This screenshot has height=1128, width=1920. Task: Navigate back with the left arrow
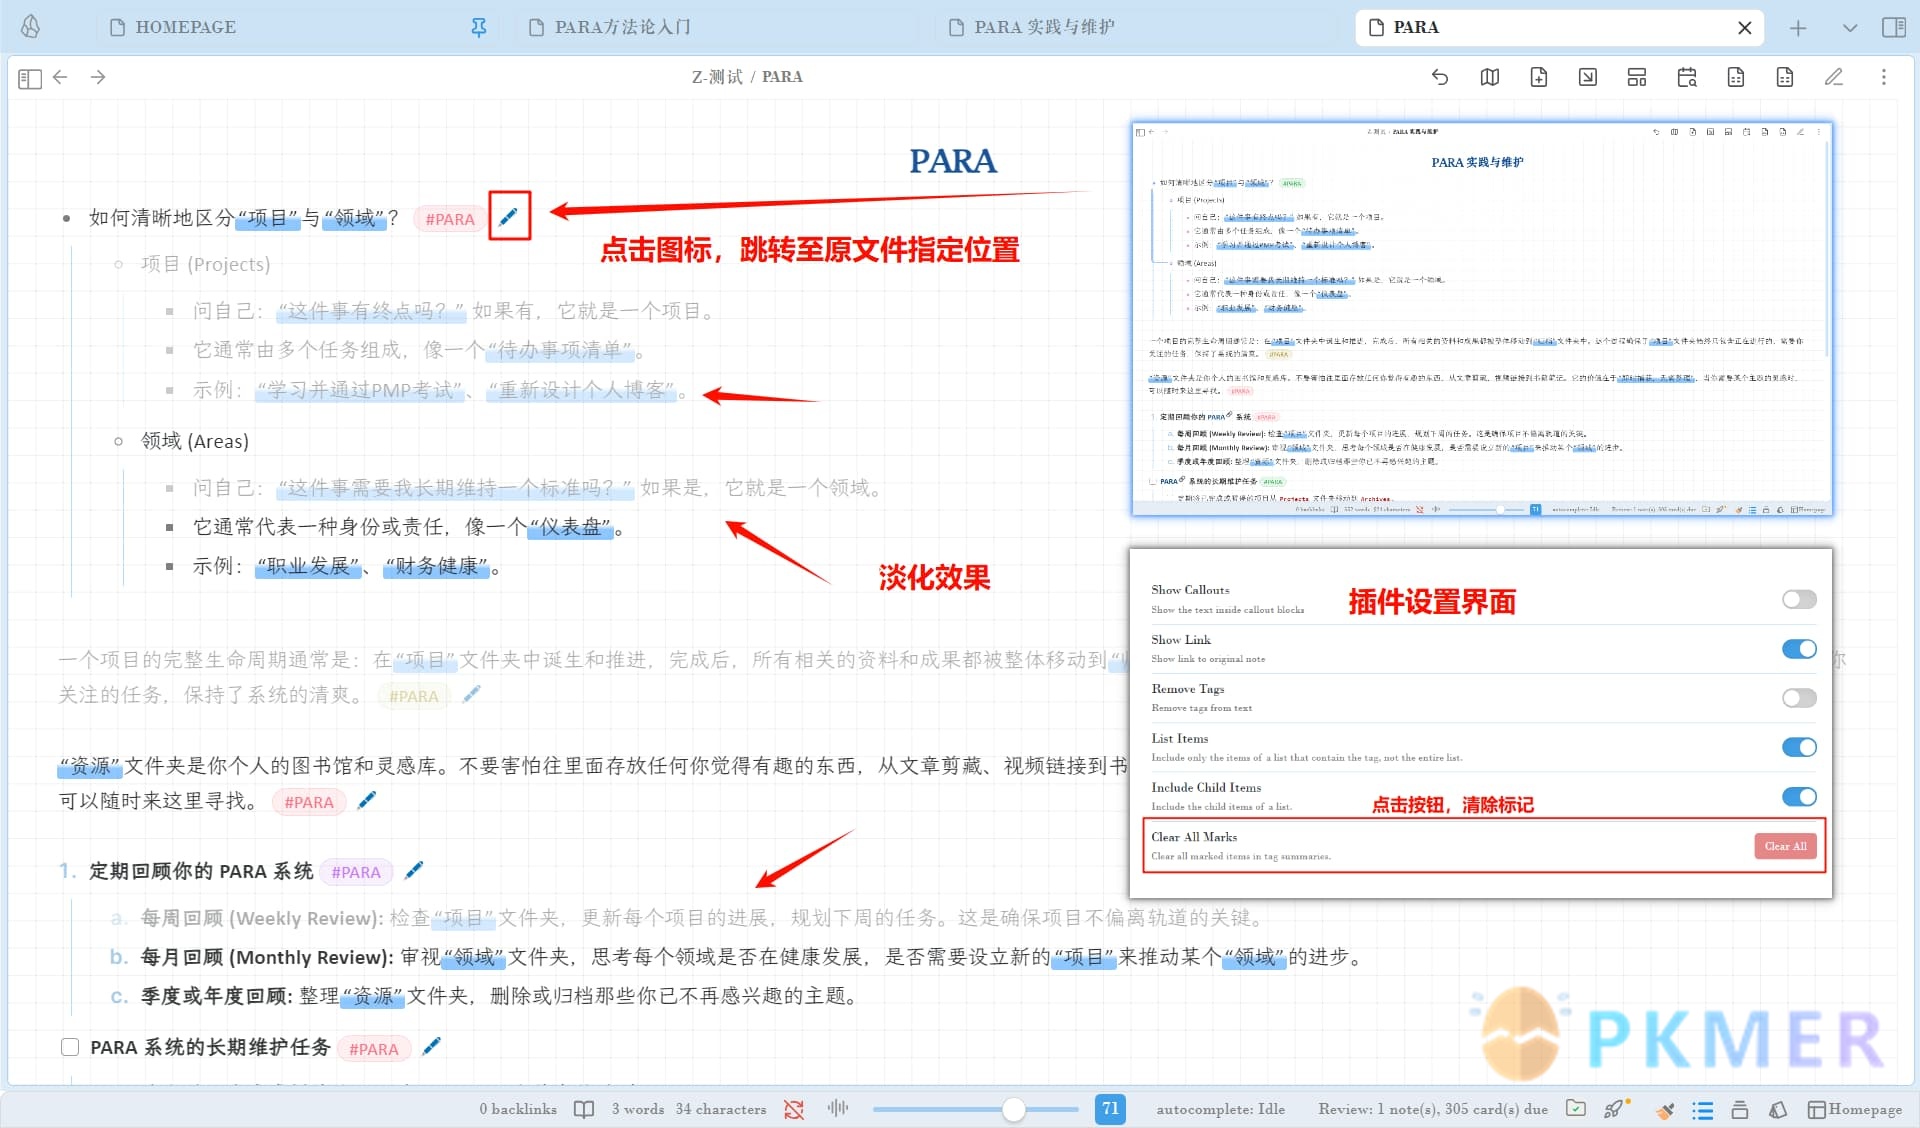point(60,77)
